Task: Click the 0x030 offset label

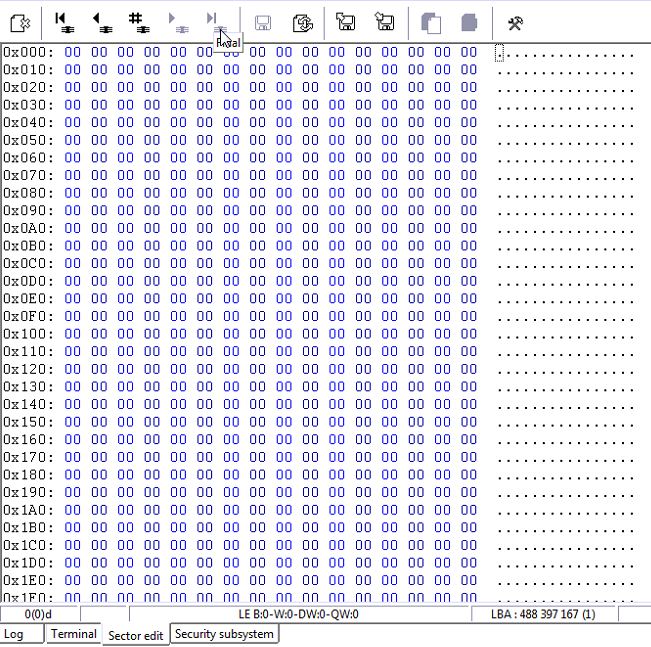Action: (x=28, y=105)
